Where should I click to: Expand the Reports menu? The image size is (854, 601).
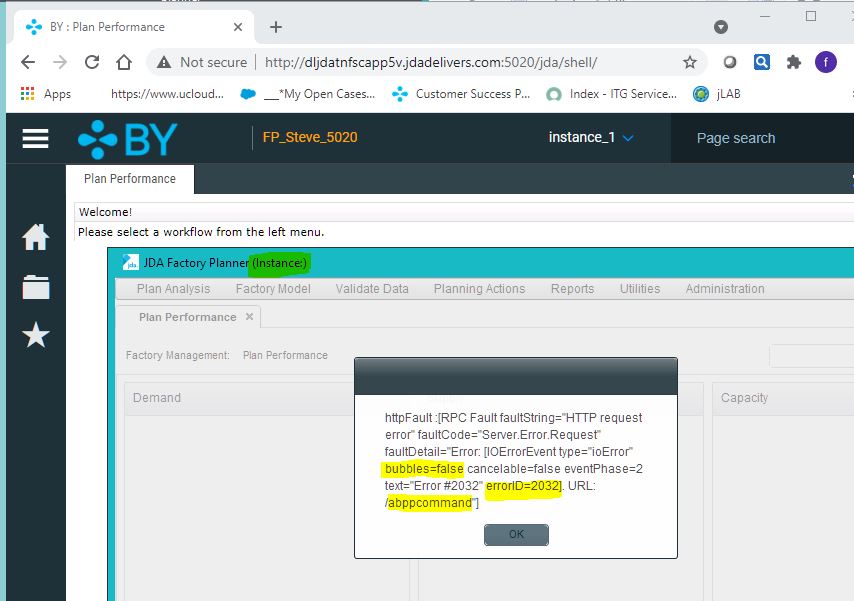pos(573,289)
